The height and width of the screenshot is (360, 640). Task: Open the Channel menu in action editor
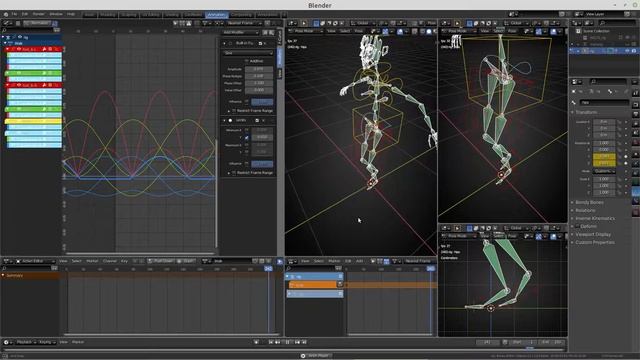[x=110, y=261]
